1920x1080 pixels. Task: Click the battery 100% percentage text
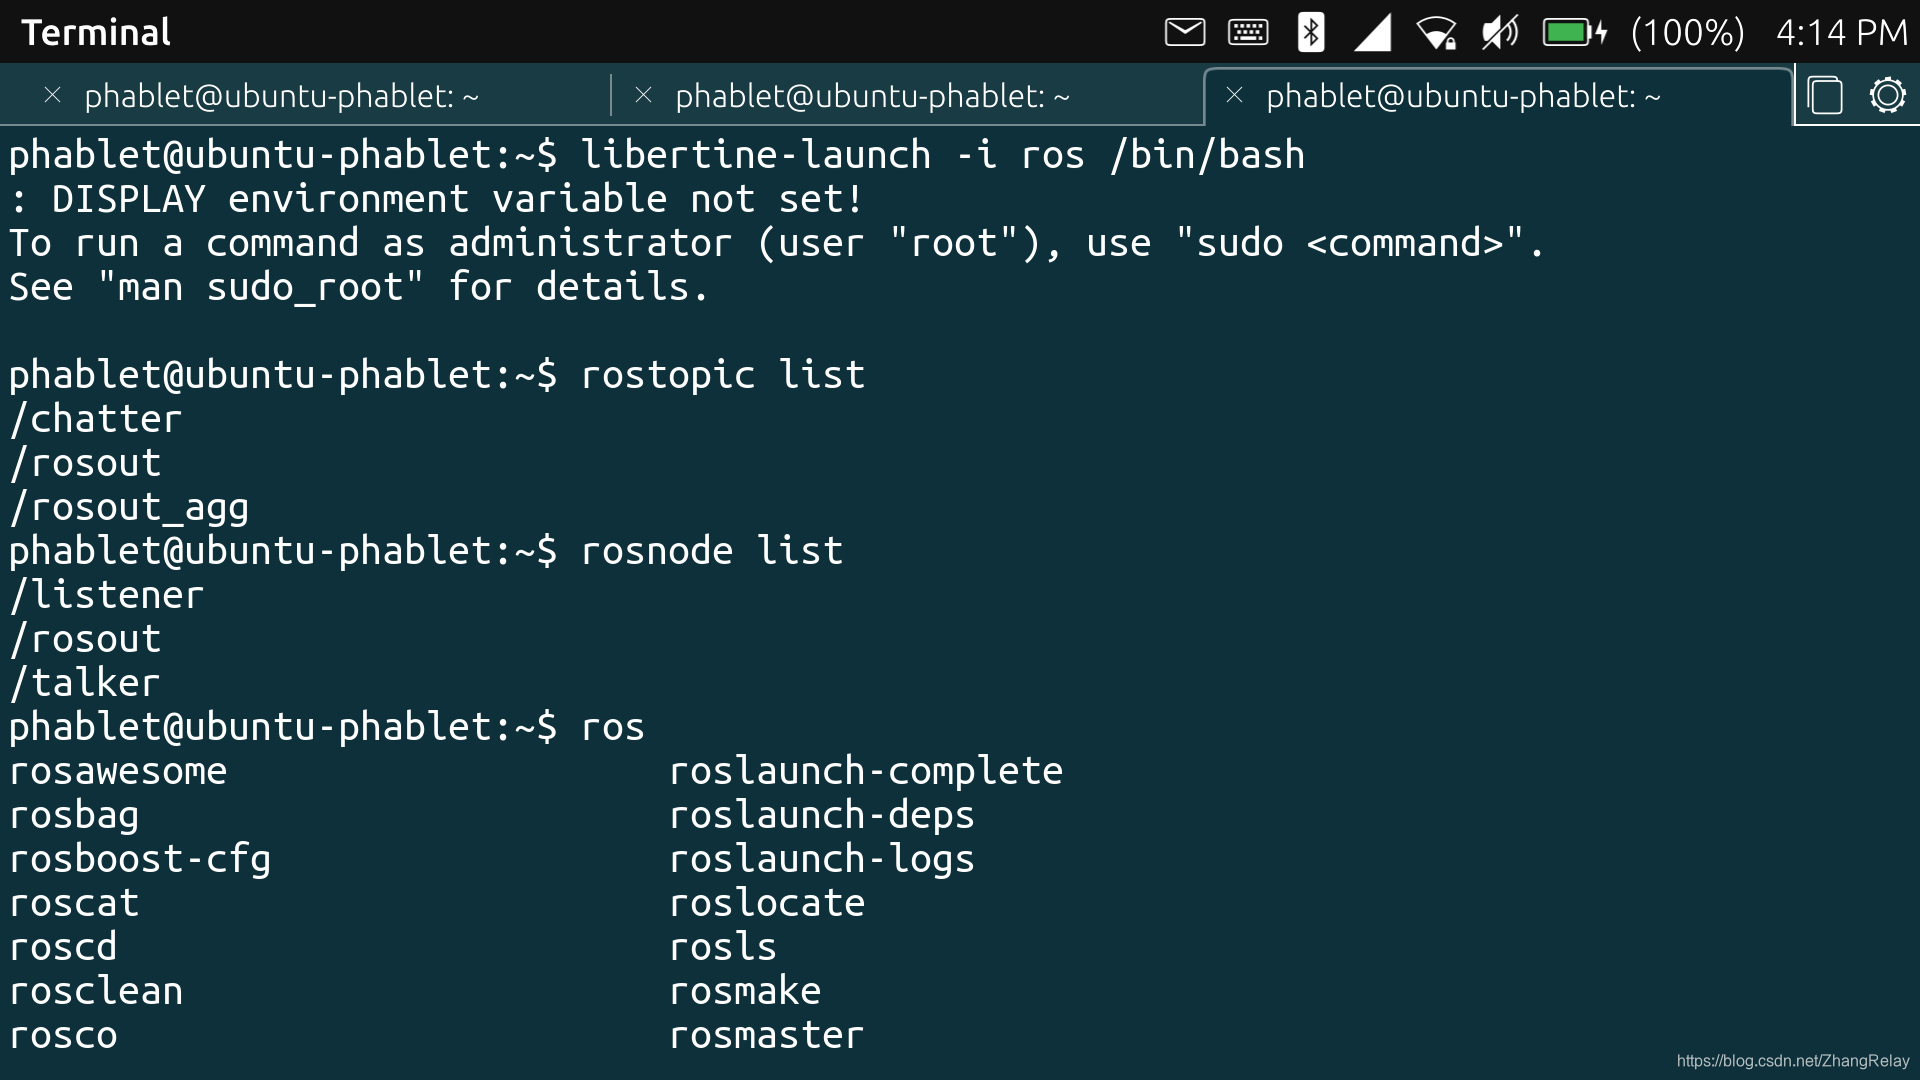(1687, 32)
